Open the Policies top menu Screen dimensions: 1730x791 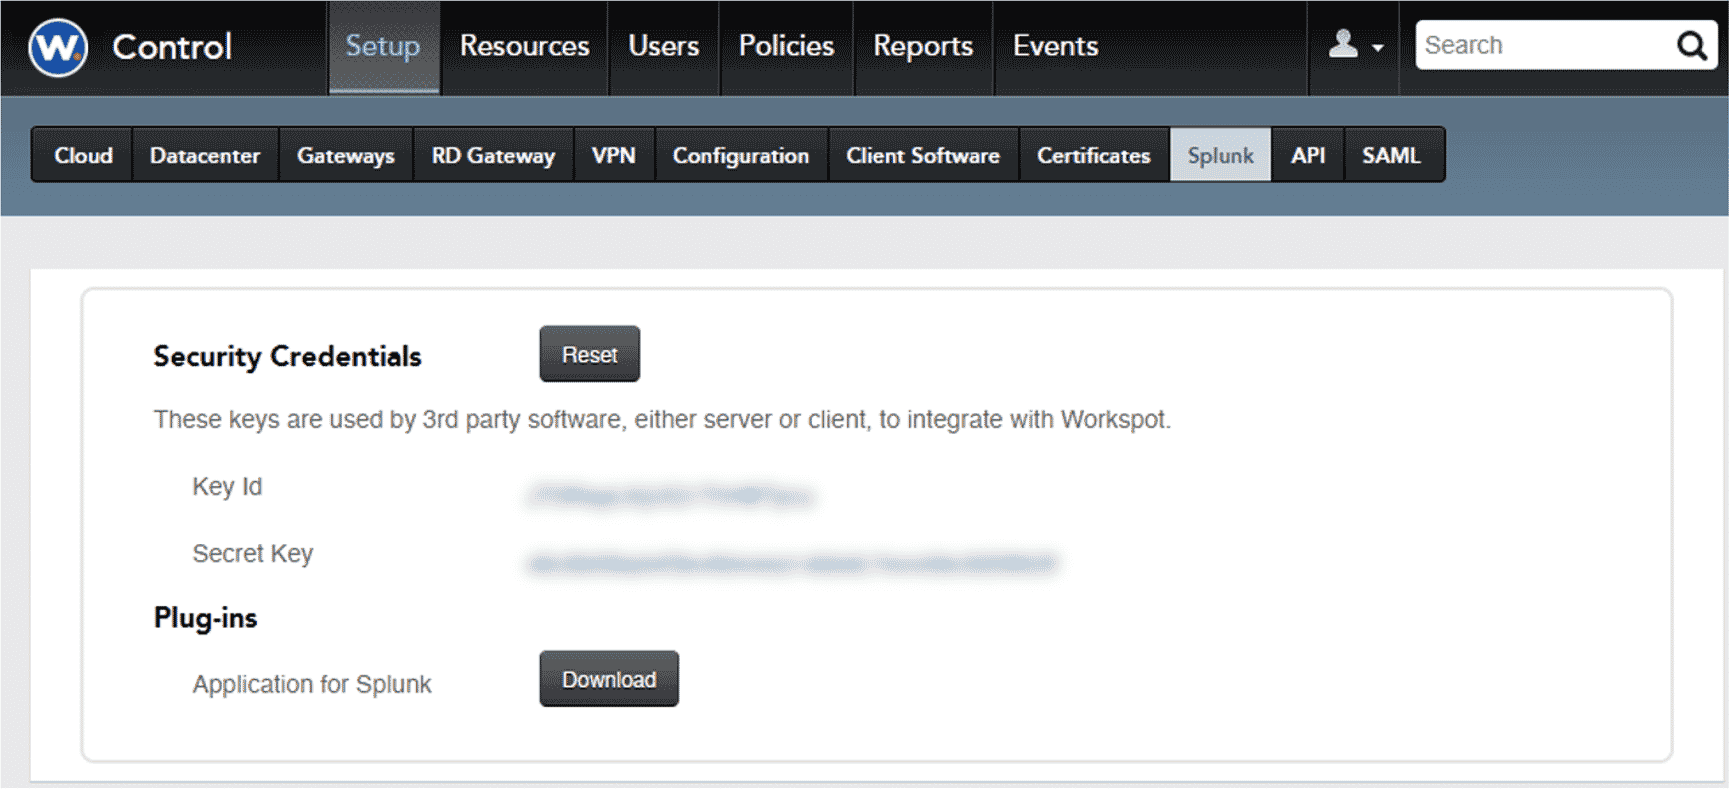(x=786, y=47)
